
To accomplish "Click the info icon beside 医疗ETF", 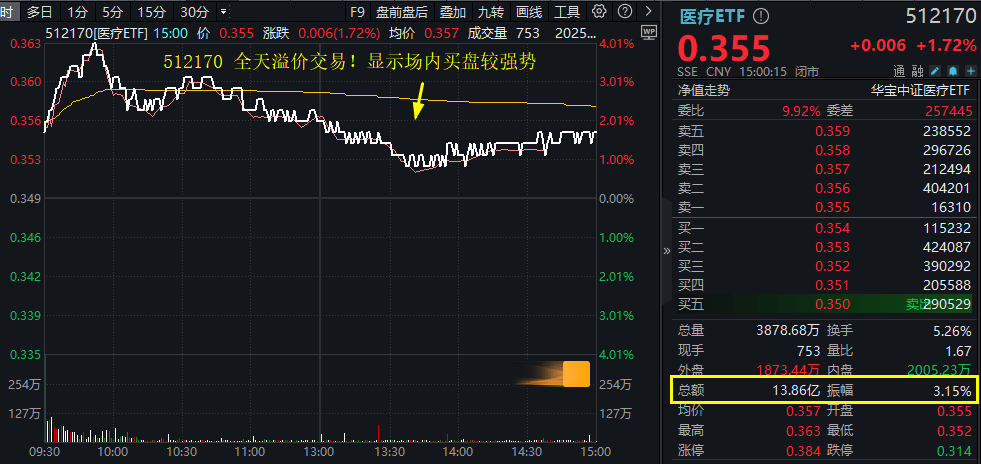I will [x=760, y=17].
